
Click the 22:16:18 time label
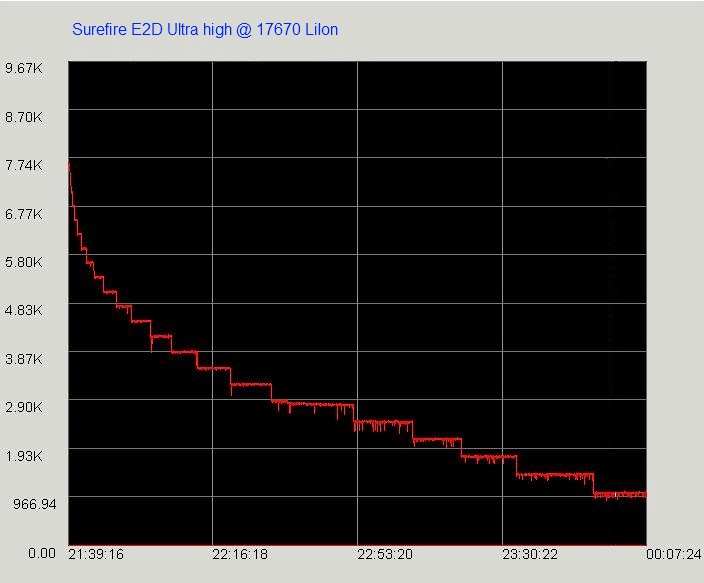[240, 554]
